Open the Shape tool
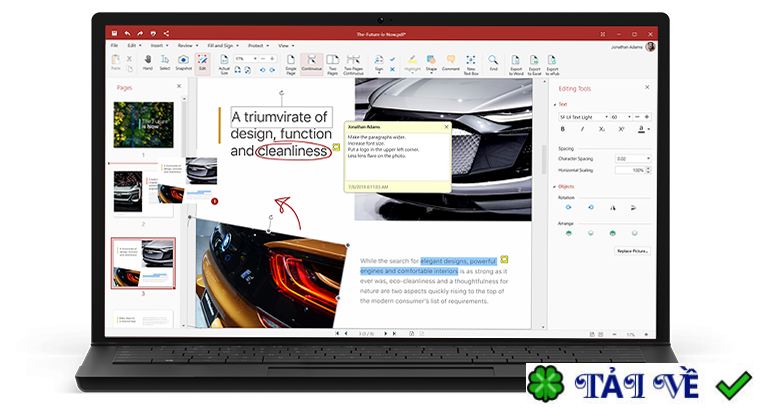 click(431, 63)
